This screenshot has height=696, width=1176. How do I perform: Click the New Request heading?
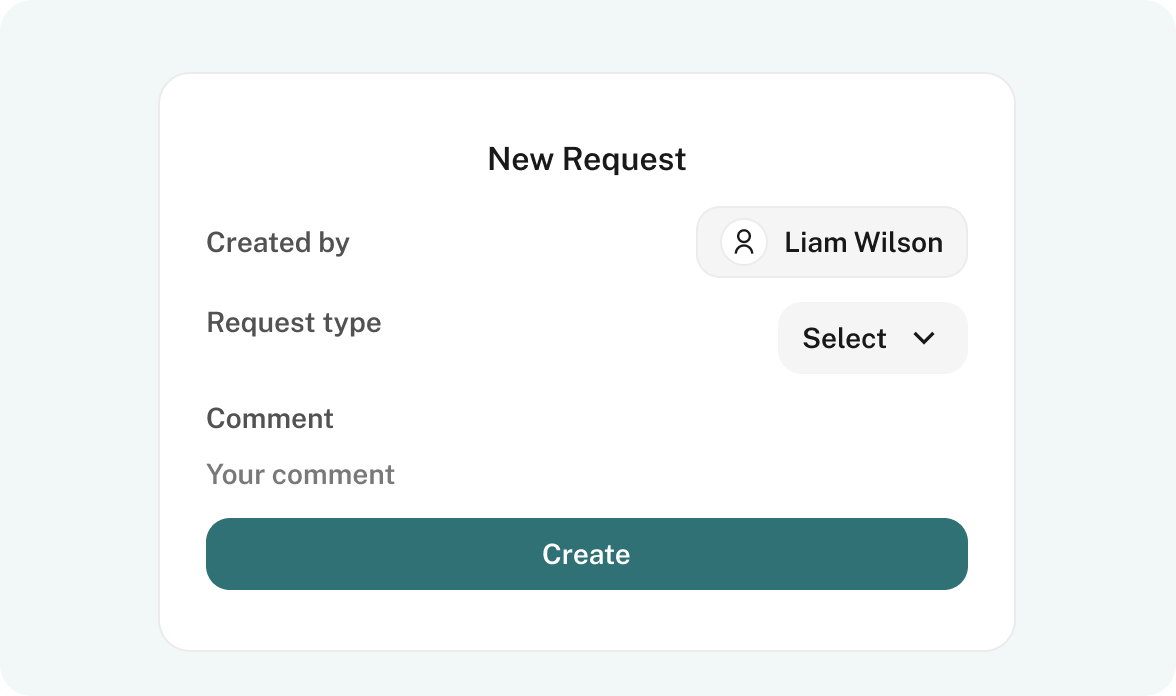[586, 159]
